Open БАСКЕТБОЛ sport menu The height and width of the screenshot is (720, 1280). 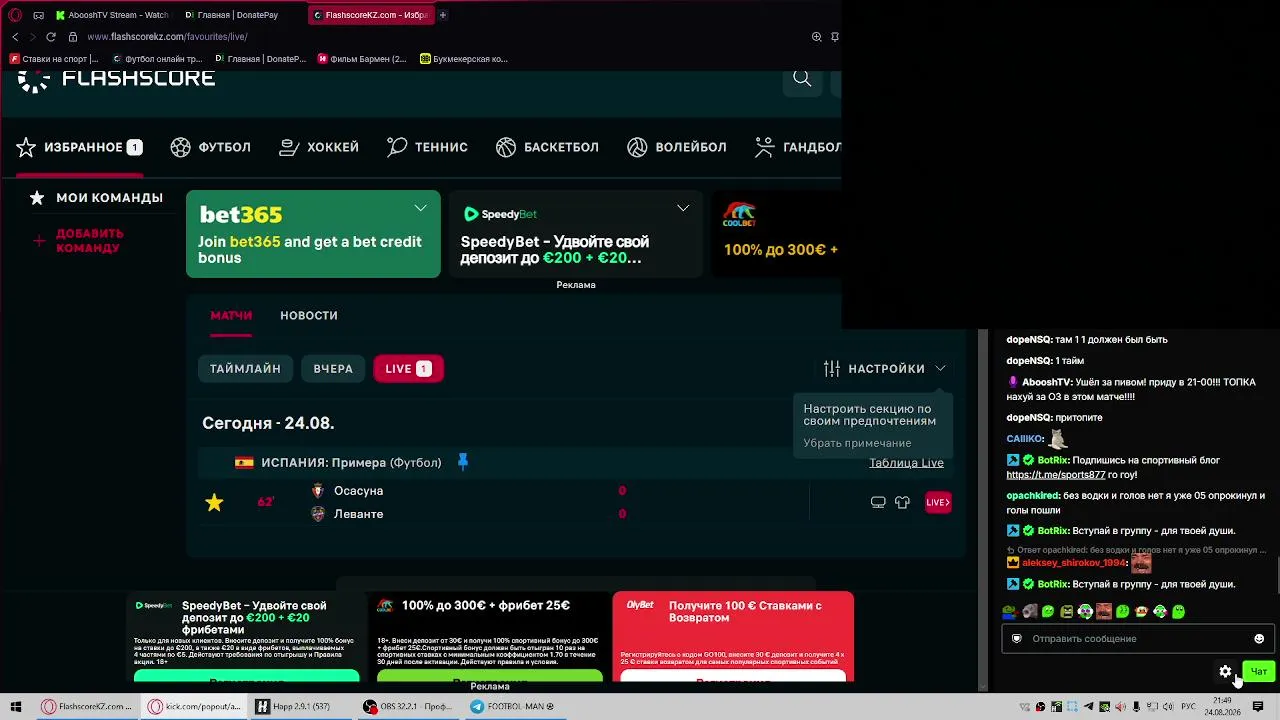click(x=547, y=148)
